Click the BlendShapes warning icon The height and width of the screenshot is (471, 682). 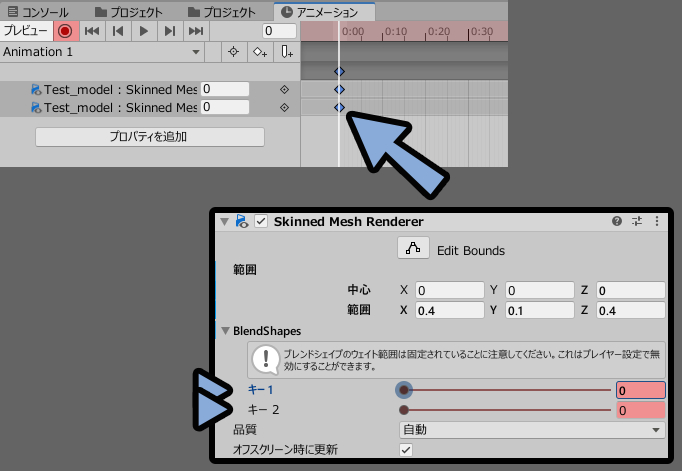[266, 360]
